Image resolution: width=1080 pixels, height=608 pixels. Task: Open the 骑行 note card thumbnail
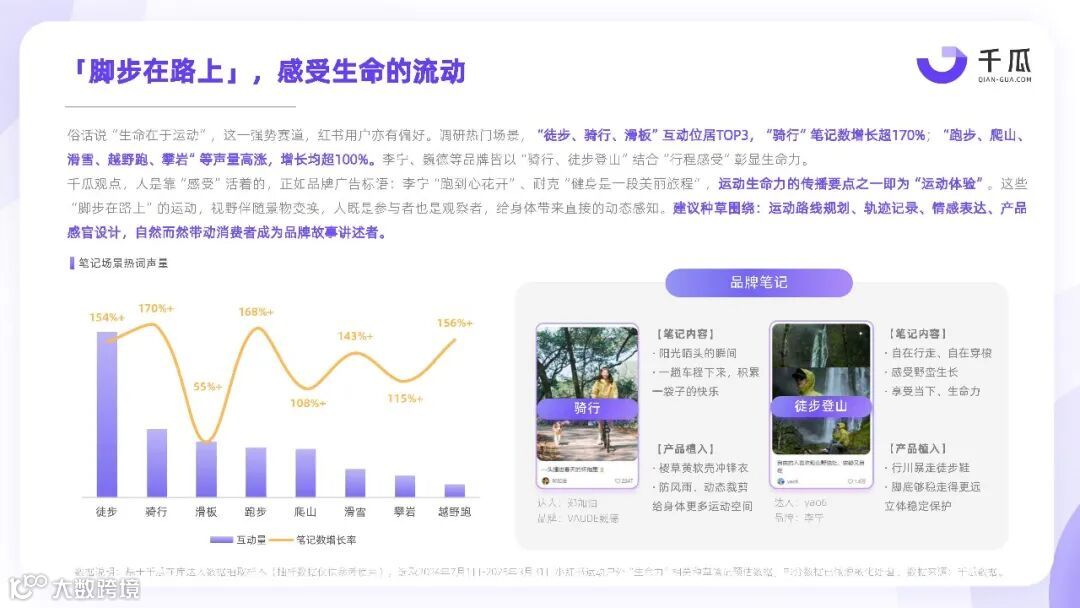pyautogui.click(x=585, y=370)
